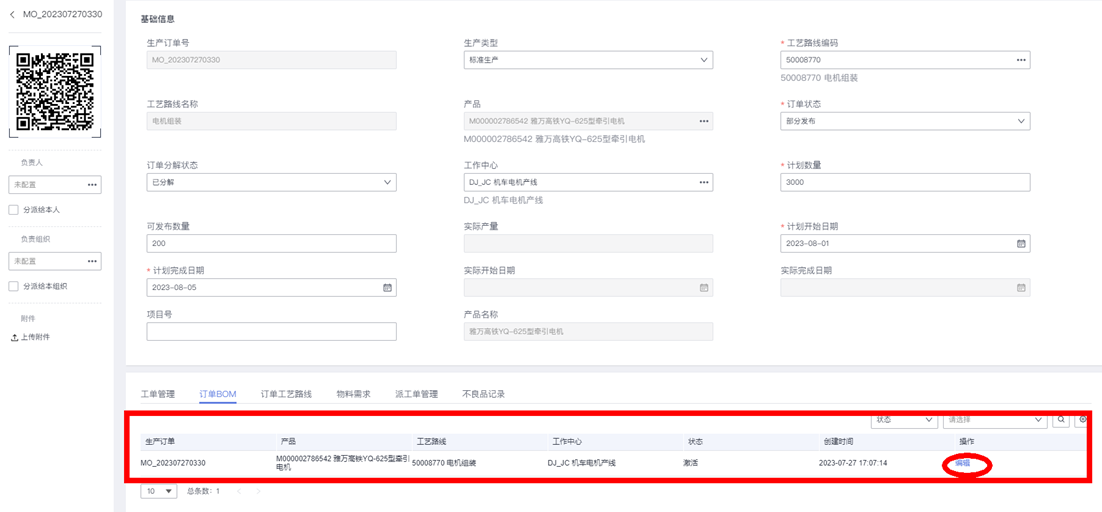Switch to the 订单工艺路线 tab
This screenshot has height=512, width=1102.
click(x=286, y=394)
